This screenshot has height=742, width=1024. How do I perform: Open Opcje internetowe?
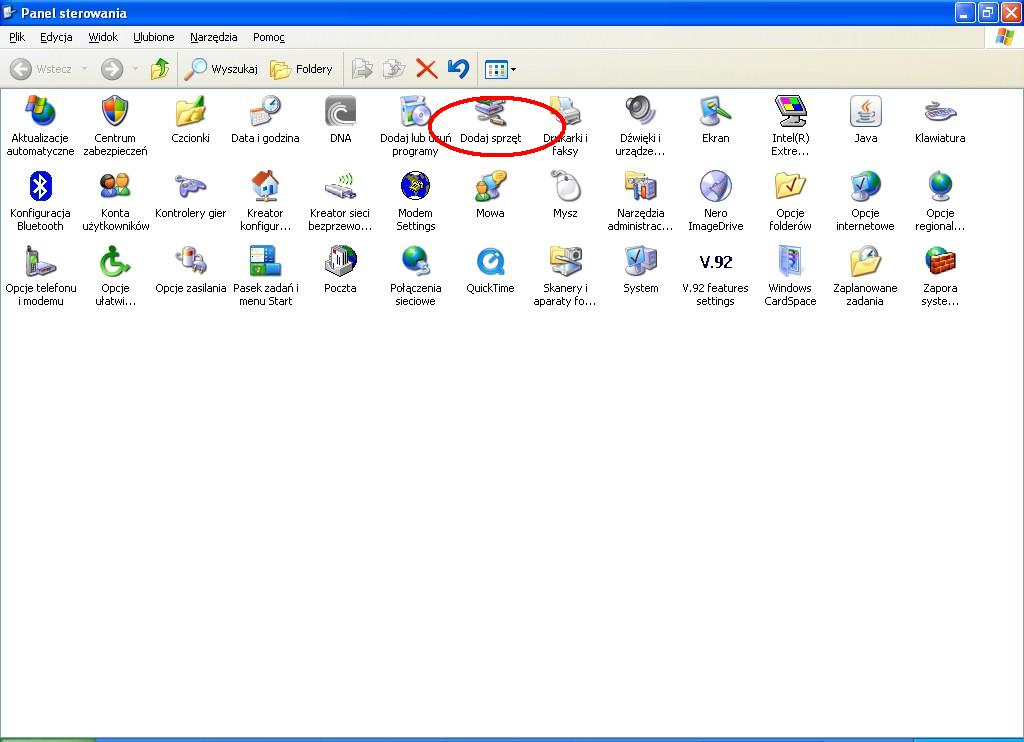(x=865, y=201)
